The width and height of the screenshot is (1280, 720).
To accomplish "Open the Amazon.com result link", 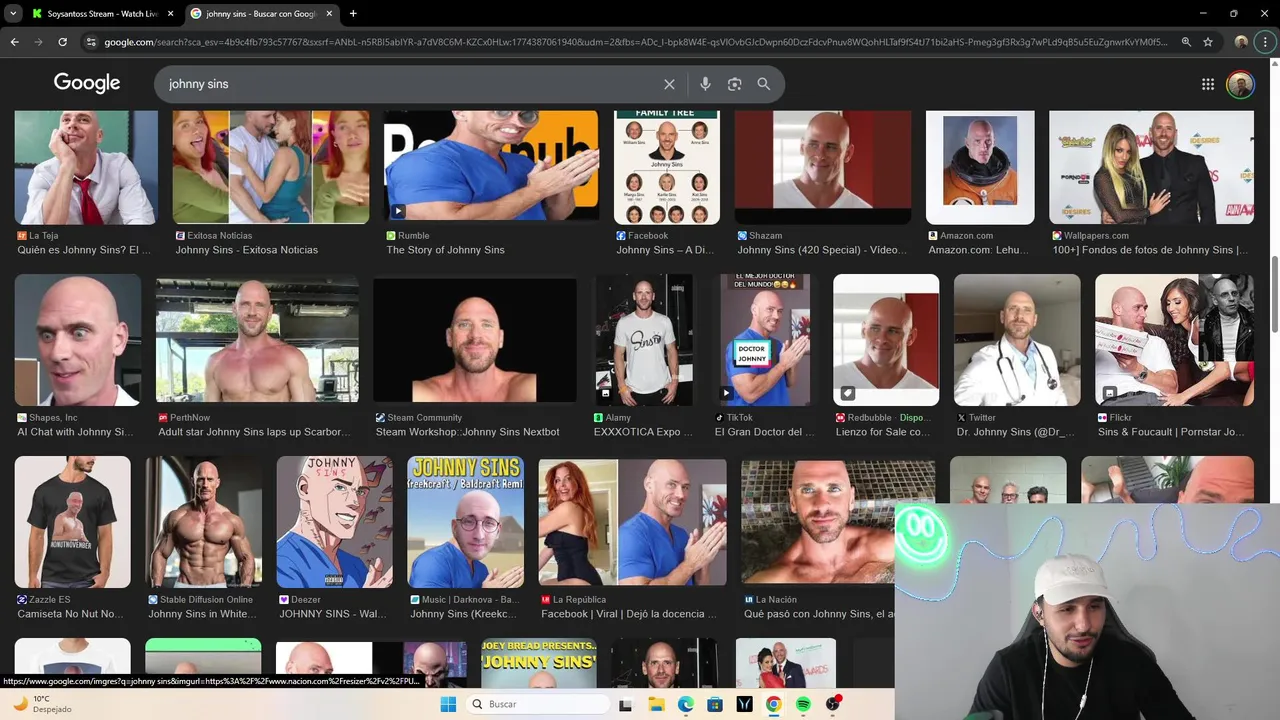I will pyautogui.click(x=977, y=250).
